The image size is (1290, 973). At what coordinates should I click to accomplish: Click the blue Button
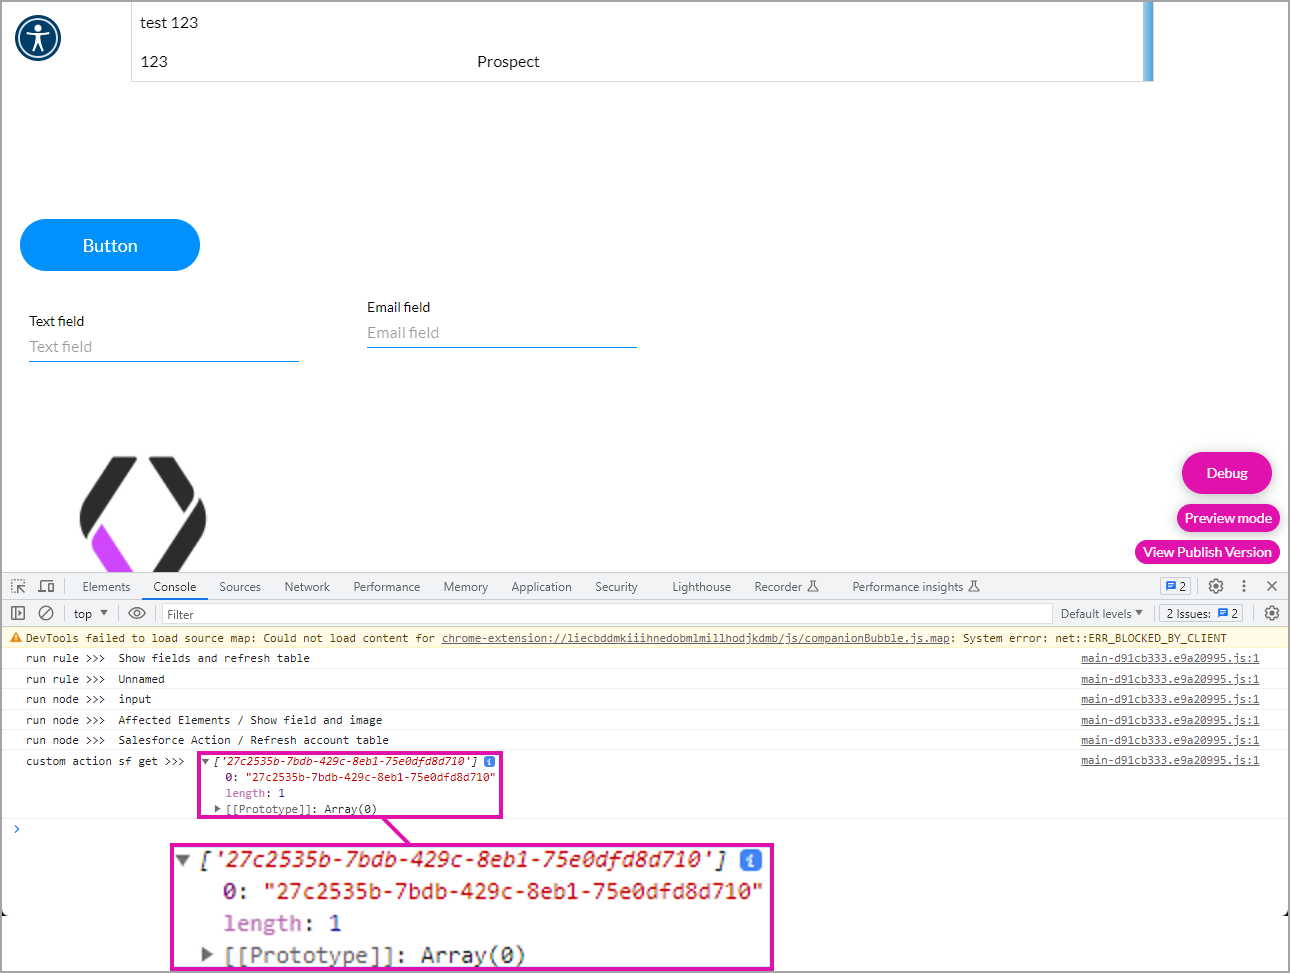point(110,245)
